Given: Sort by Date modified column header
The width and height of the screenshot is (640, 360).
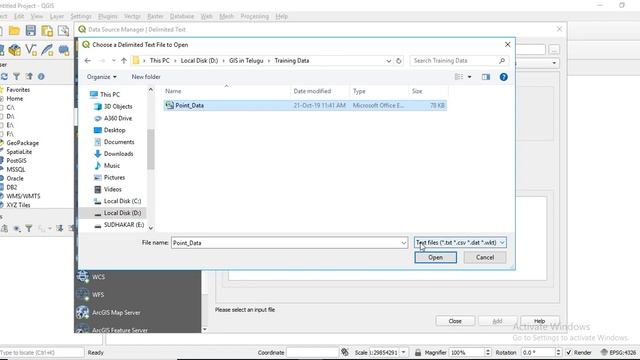Looking at the screenshot, I should 312,91.
